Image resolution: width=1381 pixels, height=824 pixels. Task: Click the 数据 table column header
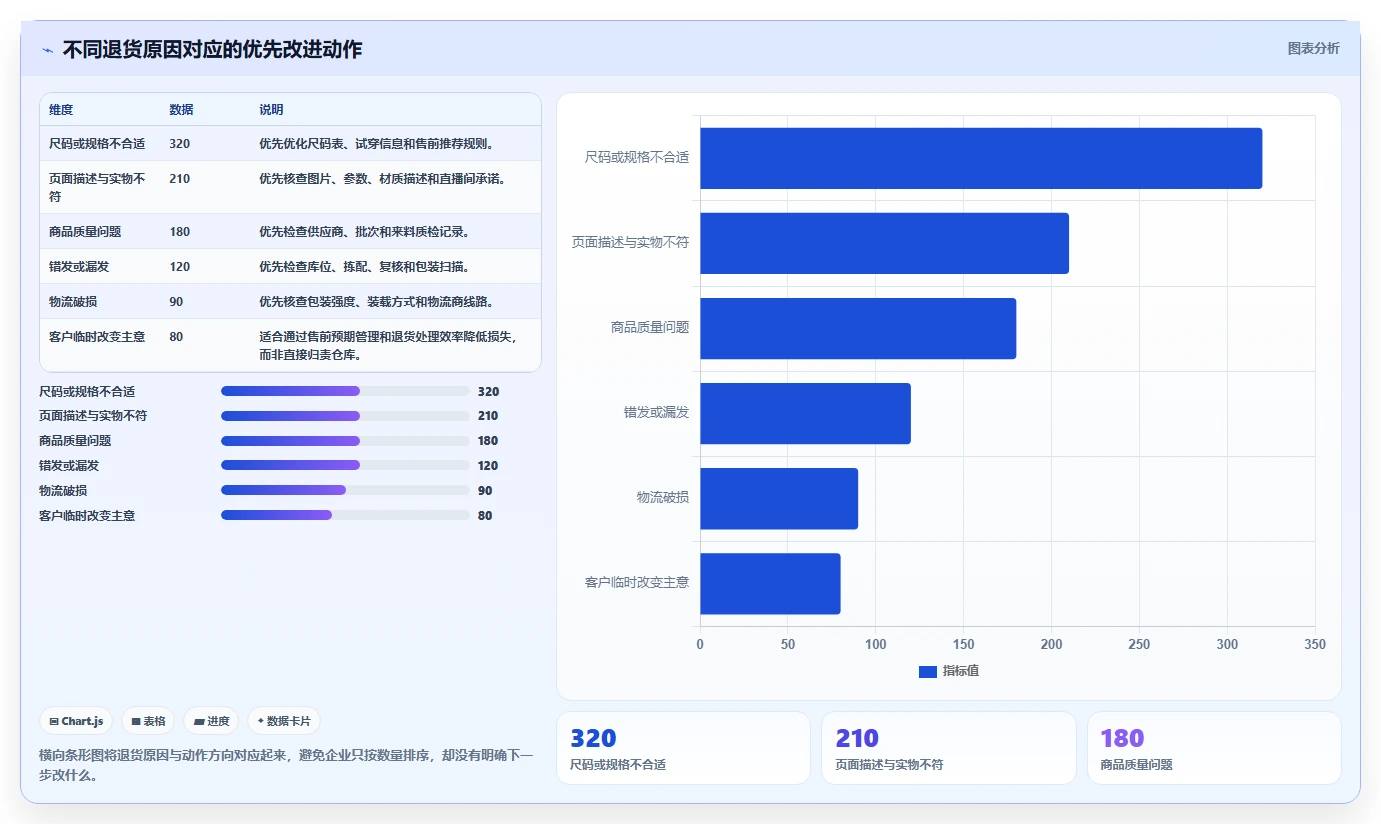click(181, 110)
